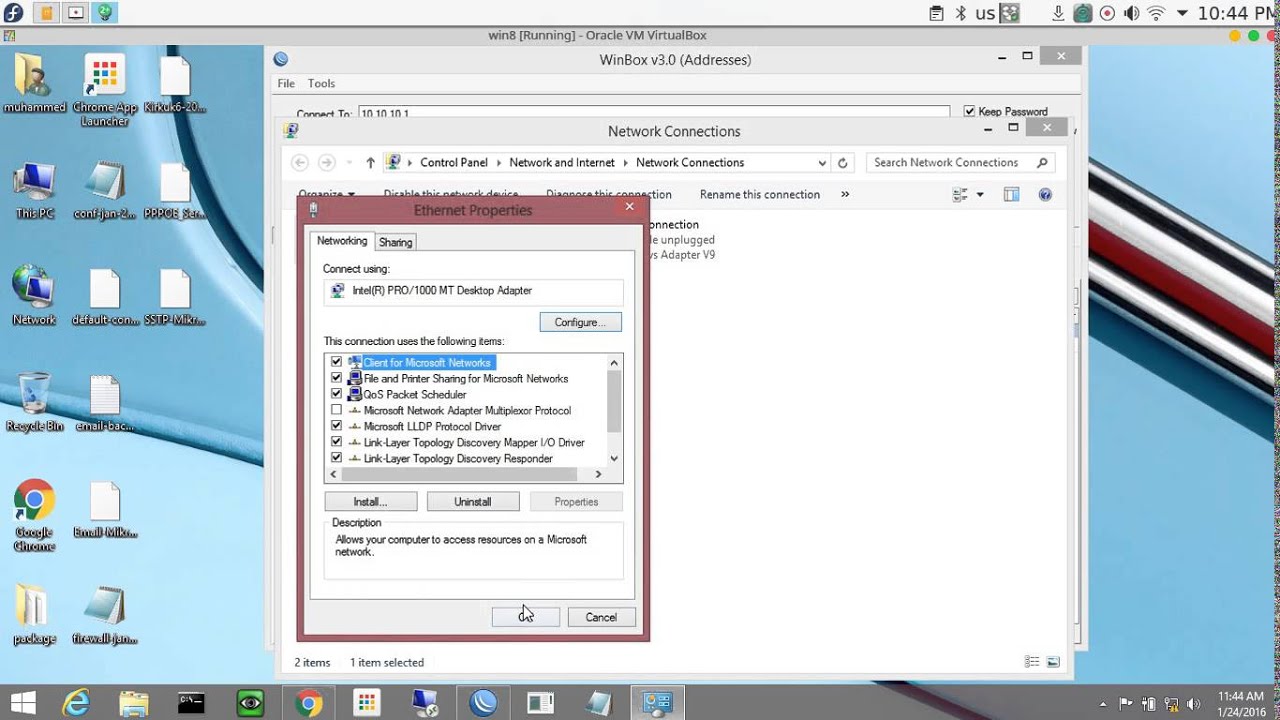Click Network Connections in the breadcrumb path
Image resolution: width=1280 pixels, height=720 pixels.
tap(690, 162)
